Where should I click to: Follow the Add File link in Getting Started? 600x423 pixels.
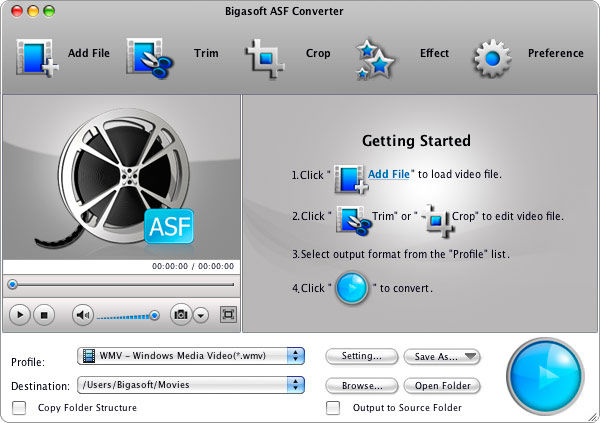tap(389, 174)
